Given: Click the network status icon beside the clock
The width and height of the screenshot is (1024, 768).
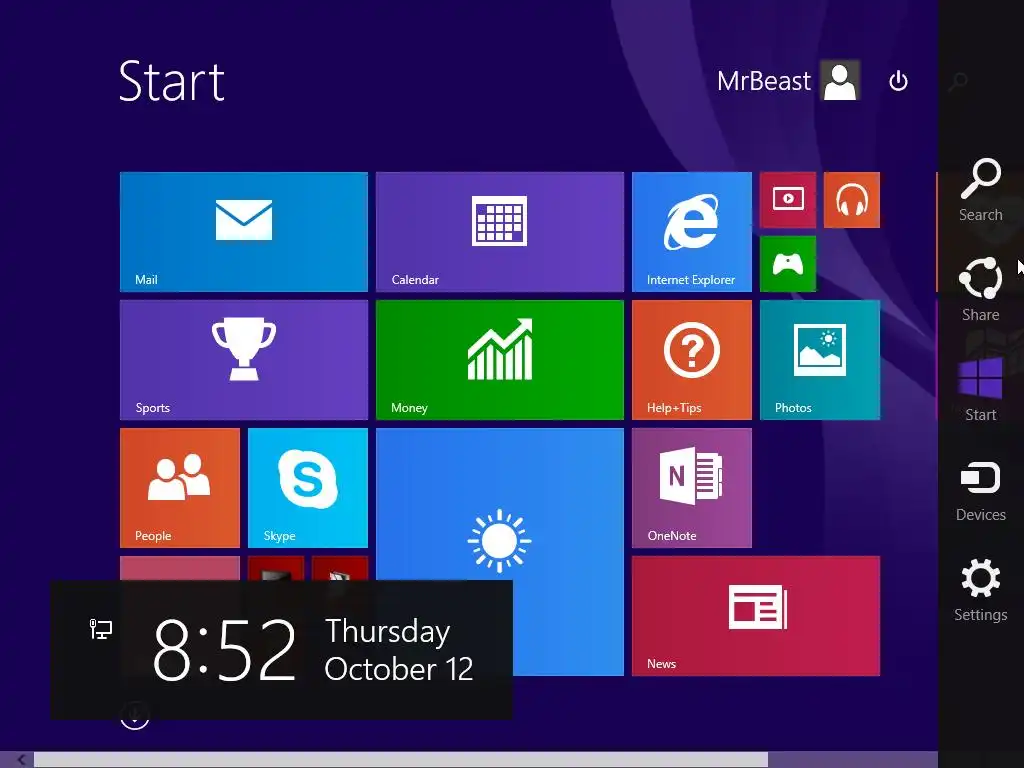Looking at the screenshot, I should coord(101,629).
